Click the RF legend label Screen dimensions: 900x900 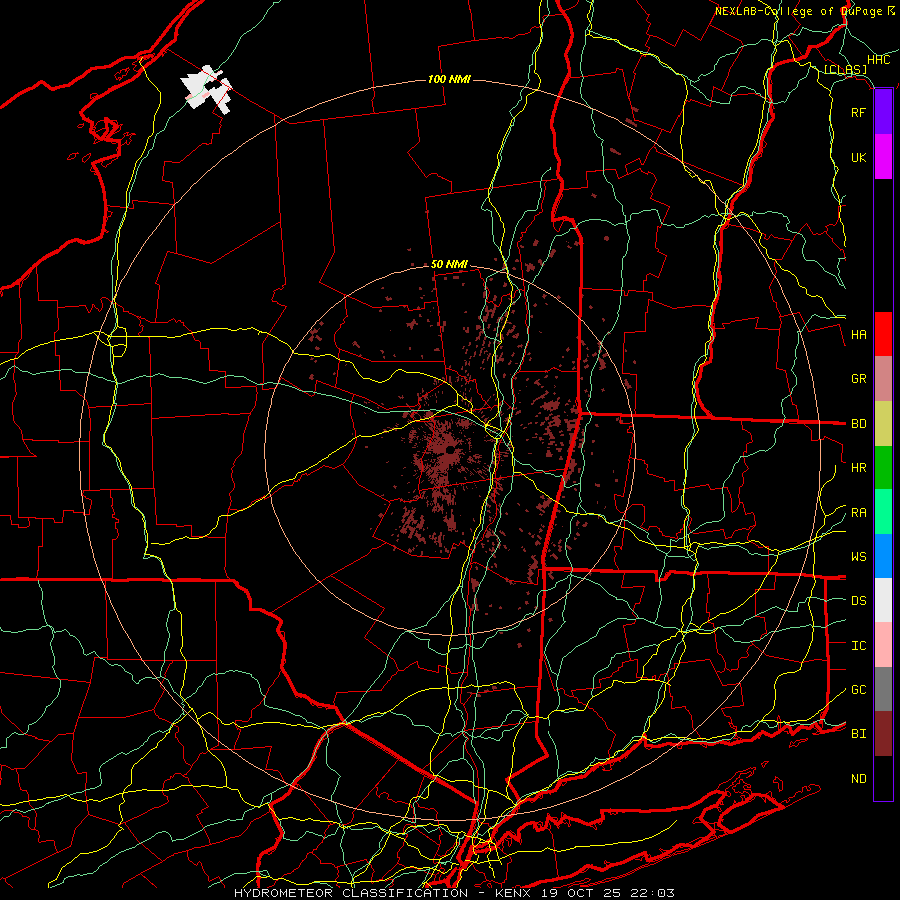click(859, 112)
